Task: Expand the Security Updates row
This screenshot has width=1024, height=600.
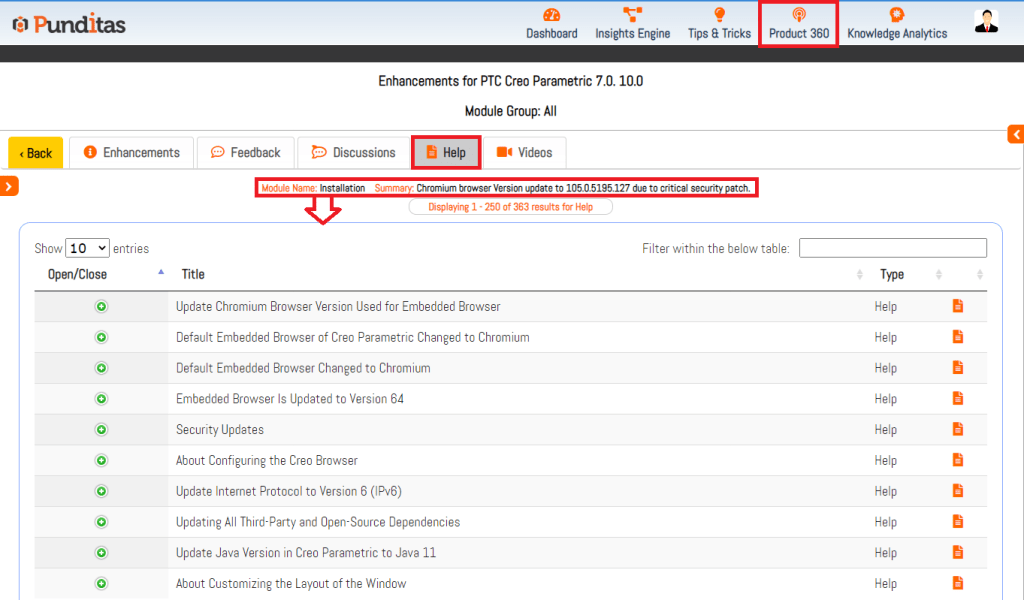Action: [101, 430]
